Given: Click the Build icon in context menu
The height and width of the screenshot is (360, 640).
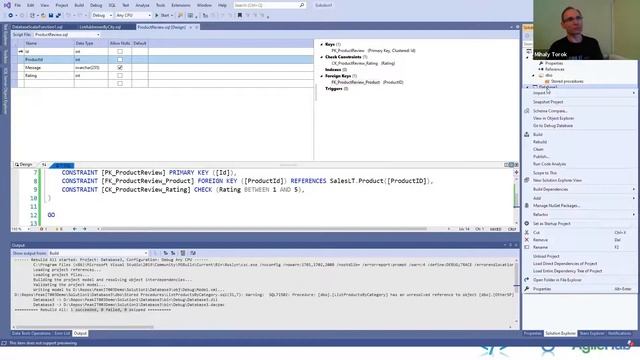Looking at the screenshot, I should click(527, 134).
